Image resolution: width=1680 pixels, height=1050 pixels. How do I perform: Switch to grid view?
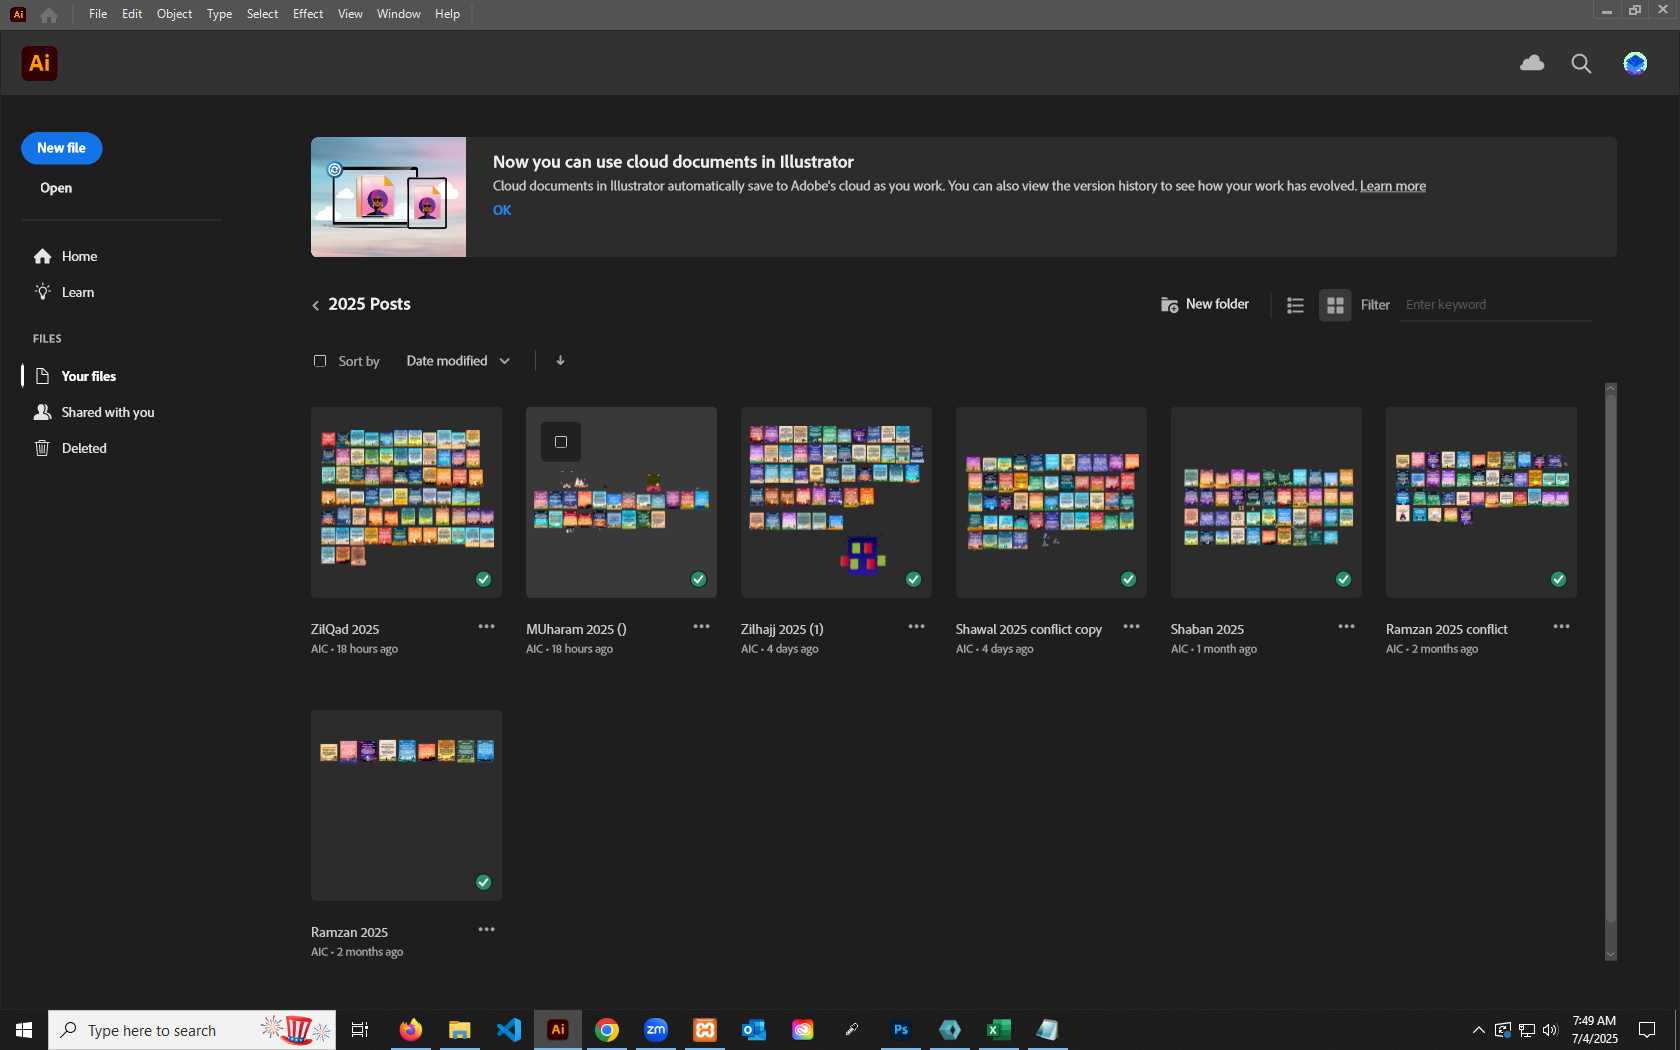click(x=1335, y=305)
